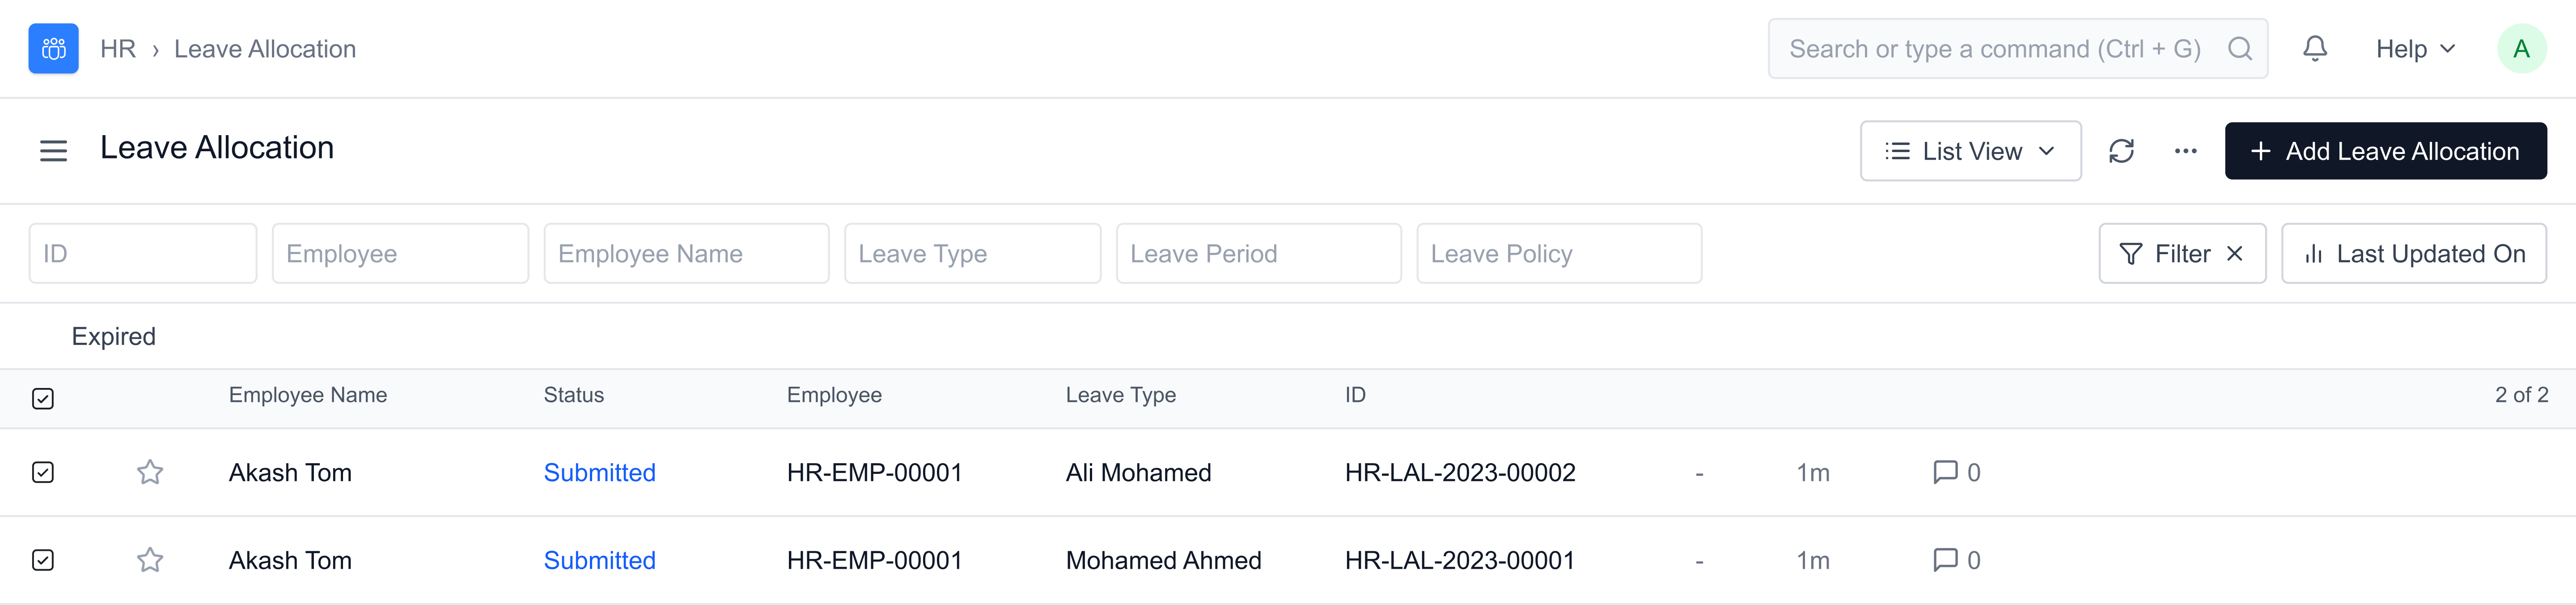The width and height of the screenshot is (2576, 605).
Task: Toggle the sidebar hamburger menu
Action: pos(53,151)
